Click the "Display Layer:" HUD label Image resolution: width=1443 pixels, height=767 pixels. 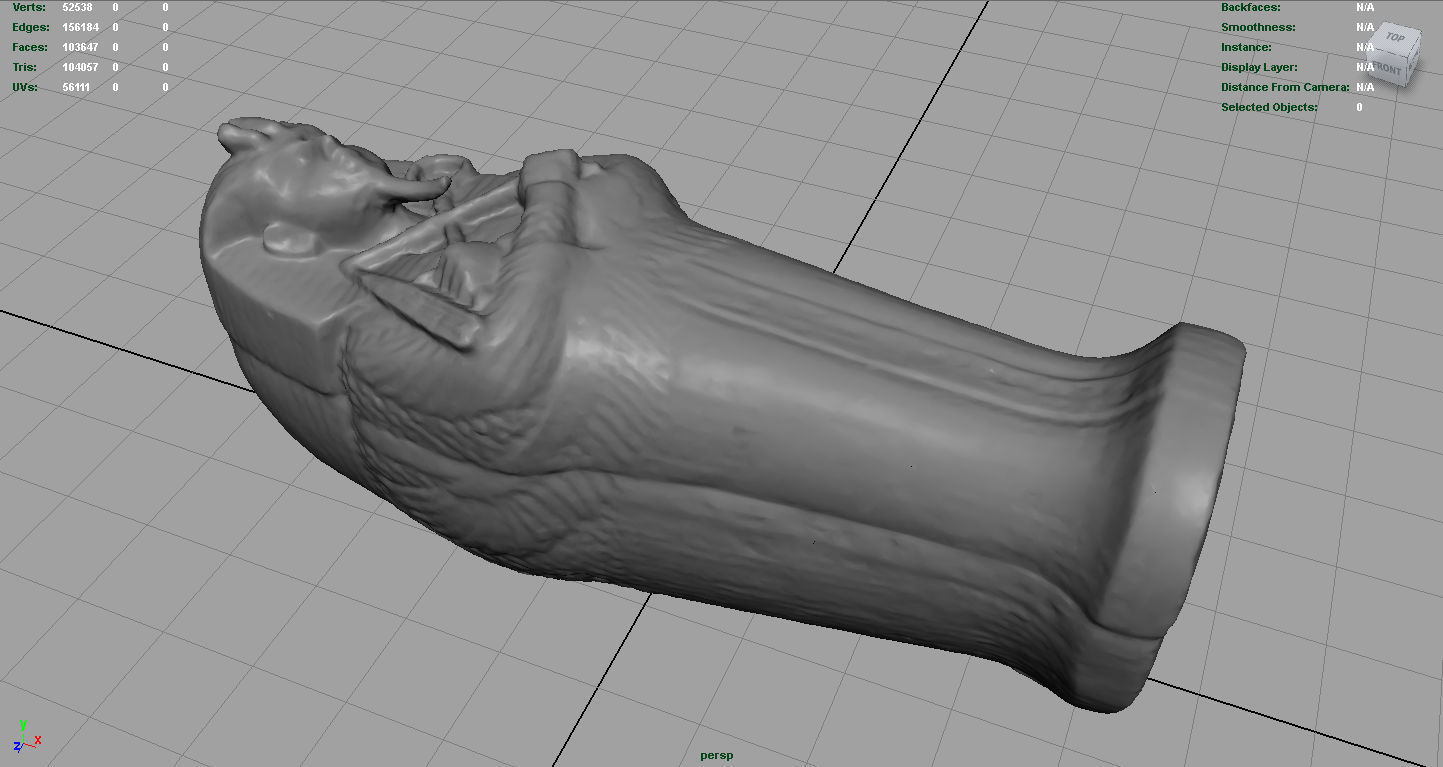pos(1259,67)
